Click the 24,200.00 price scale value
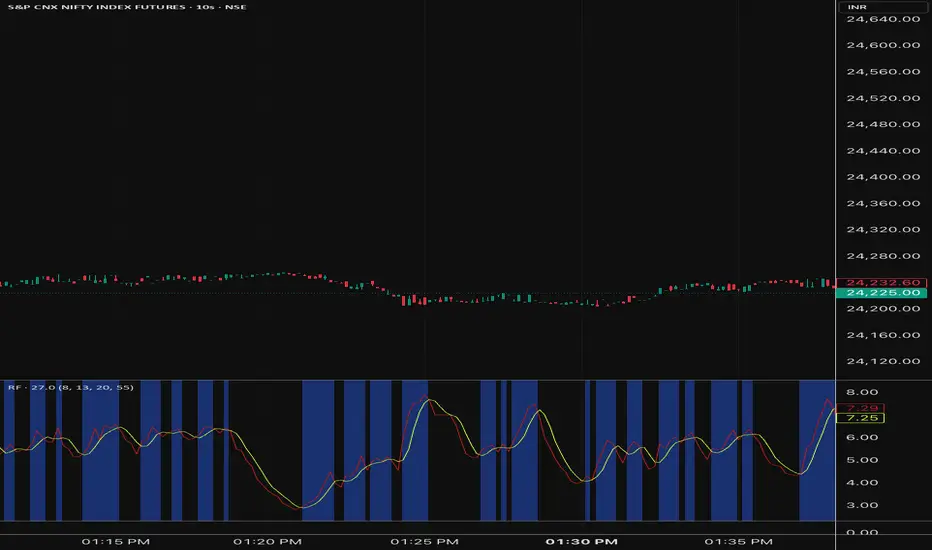932x550 pixels. 883,309
